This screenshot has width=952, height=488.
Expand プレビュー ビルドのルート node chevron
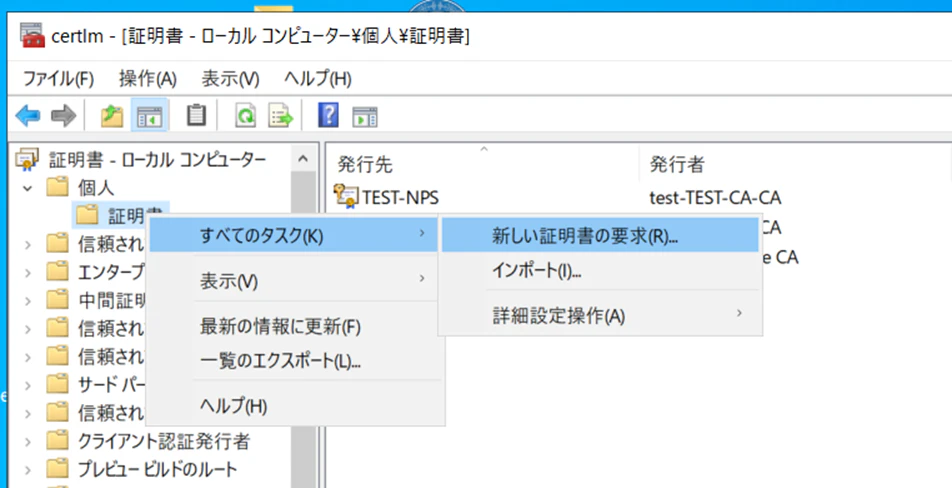[27, 469]
